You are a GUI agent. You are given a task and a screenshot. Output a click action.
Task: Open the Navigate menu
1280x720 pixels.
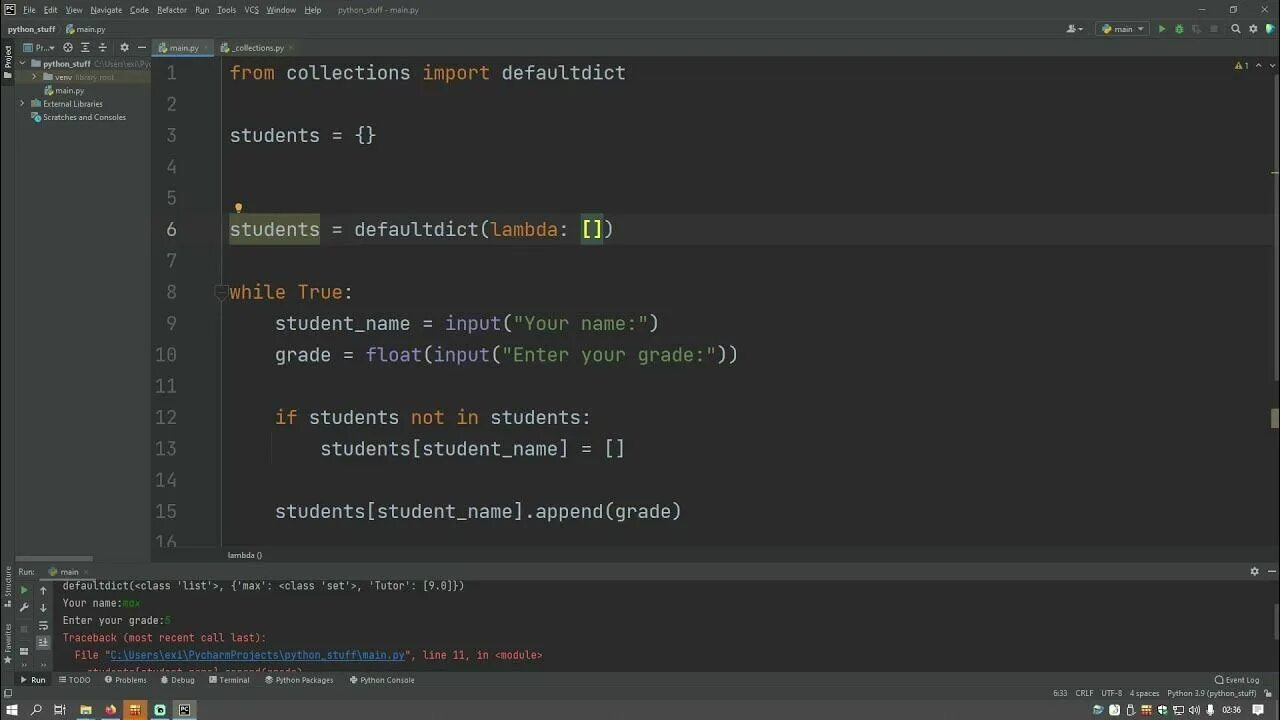106,10
